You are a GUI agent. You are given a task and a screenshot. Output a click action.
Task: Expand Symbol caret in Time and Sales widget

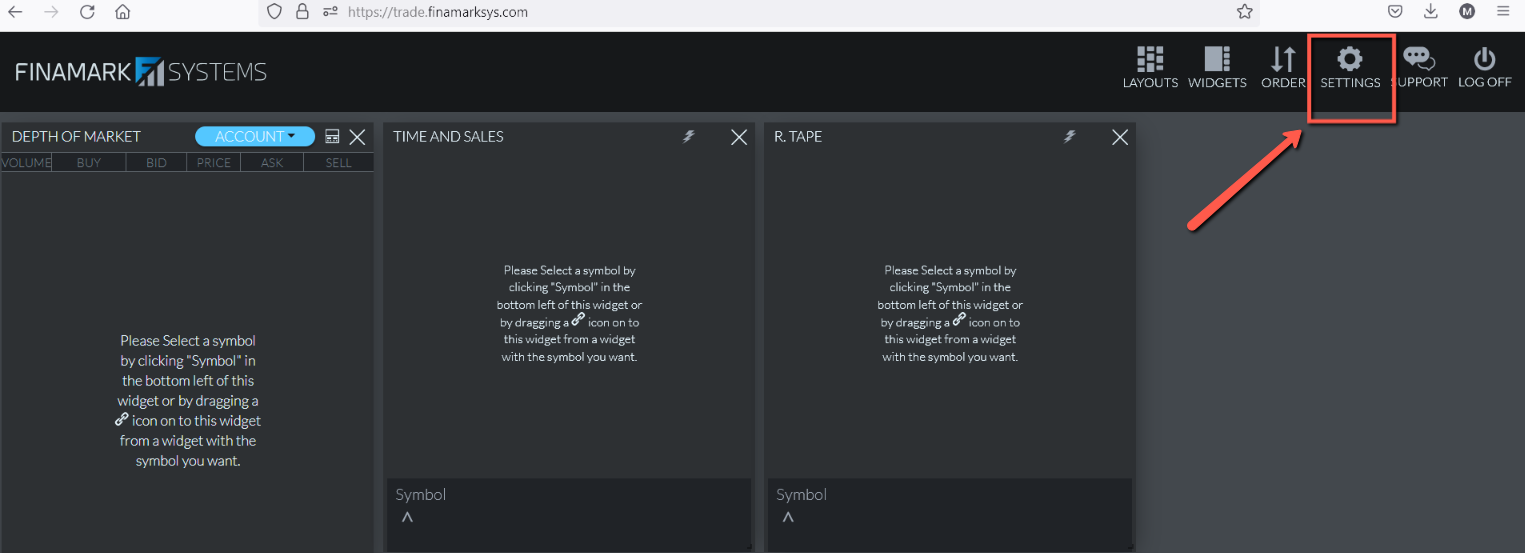407,517
